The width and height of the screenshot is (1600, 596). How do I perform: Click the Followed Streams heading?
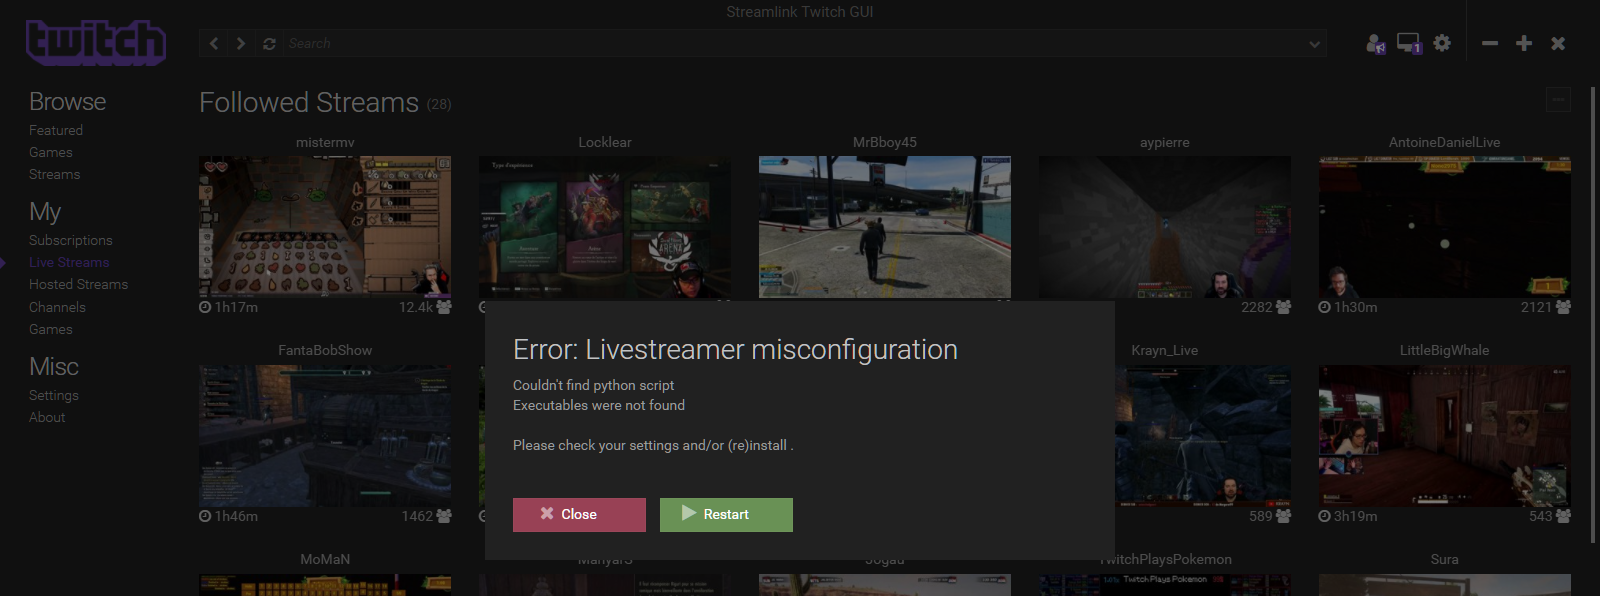click(309, 103)
